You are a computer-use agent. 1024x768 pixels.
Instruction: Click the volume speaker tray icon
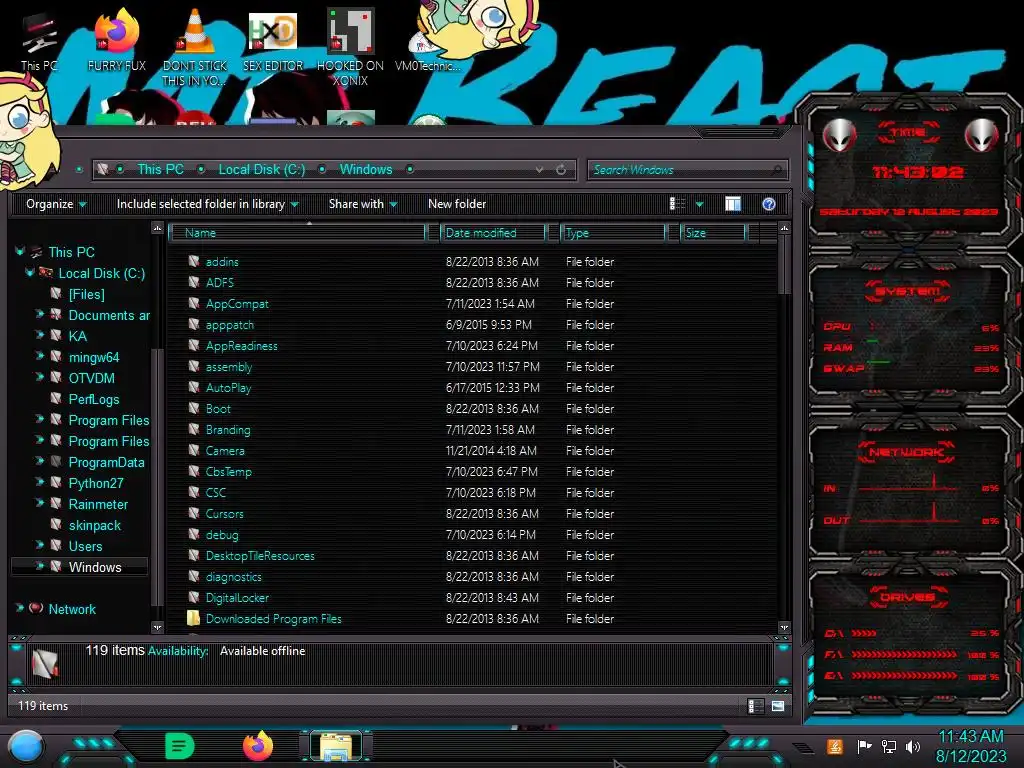point(913,746)
